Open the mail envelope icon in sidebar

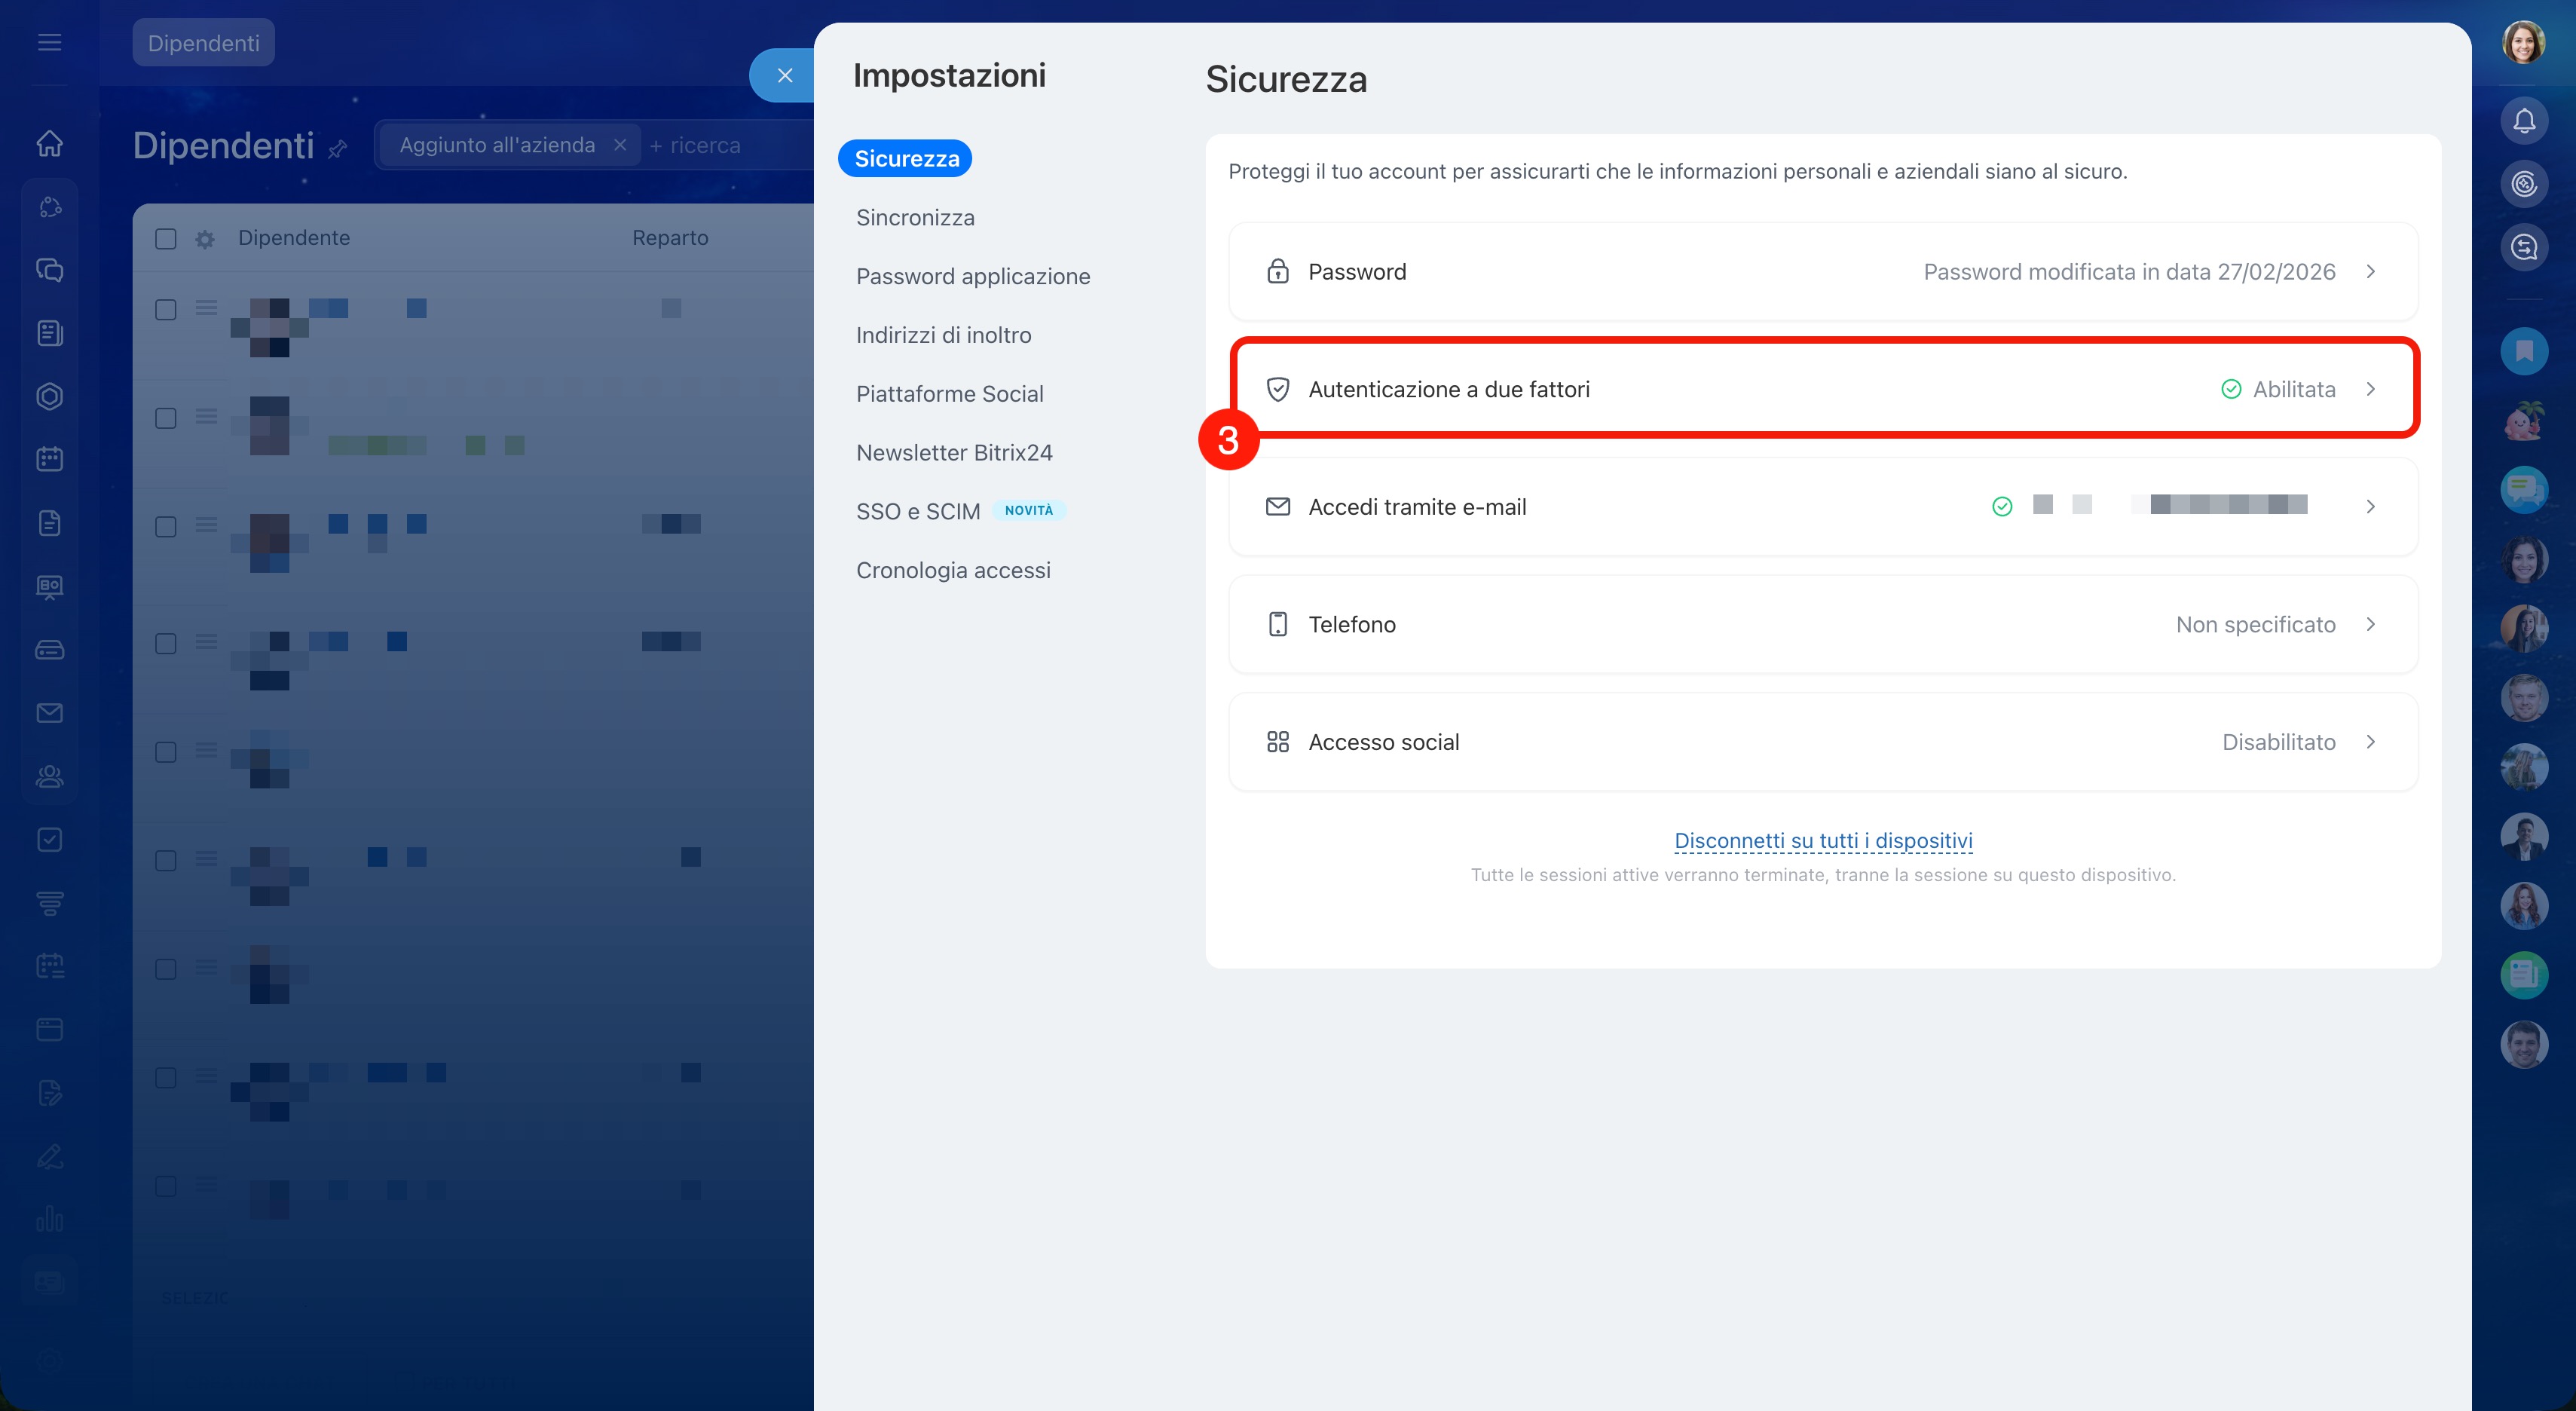(x=50, y=713)
